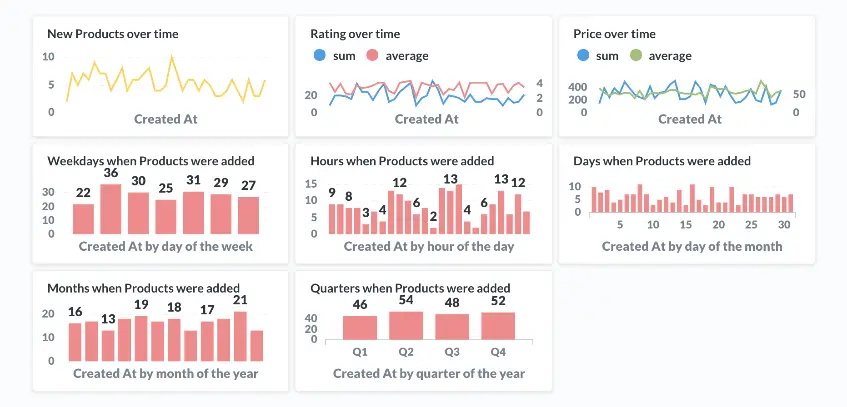Click the Weekdays when Products were added title

(x=150, y=161)
